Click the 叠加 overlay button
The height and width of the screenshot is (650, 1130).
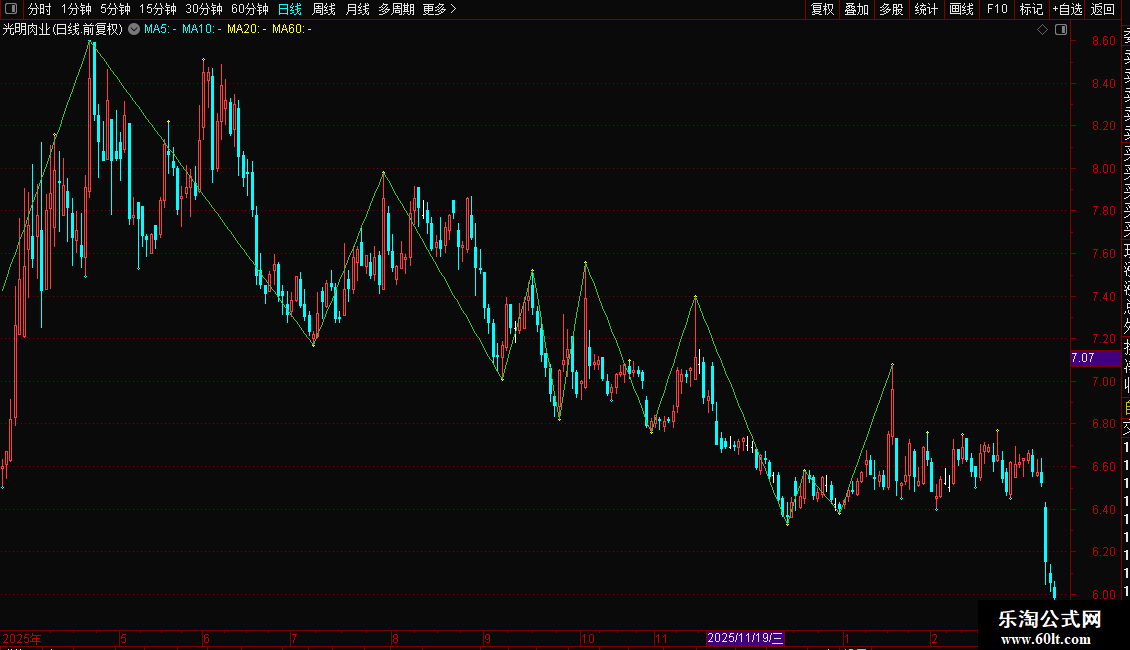coord(857,9)
